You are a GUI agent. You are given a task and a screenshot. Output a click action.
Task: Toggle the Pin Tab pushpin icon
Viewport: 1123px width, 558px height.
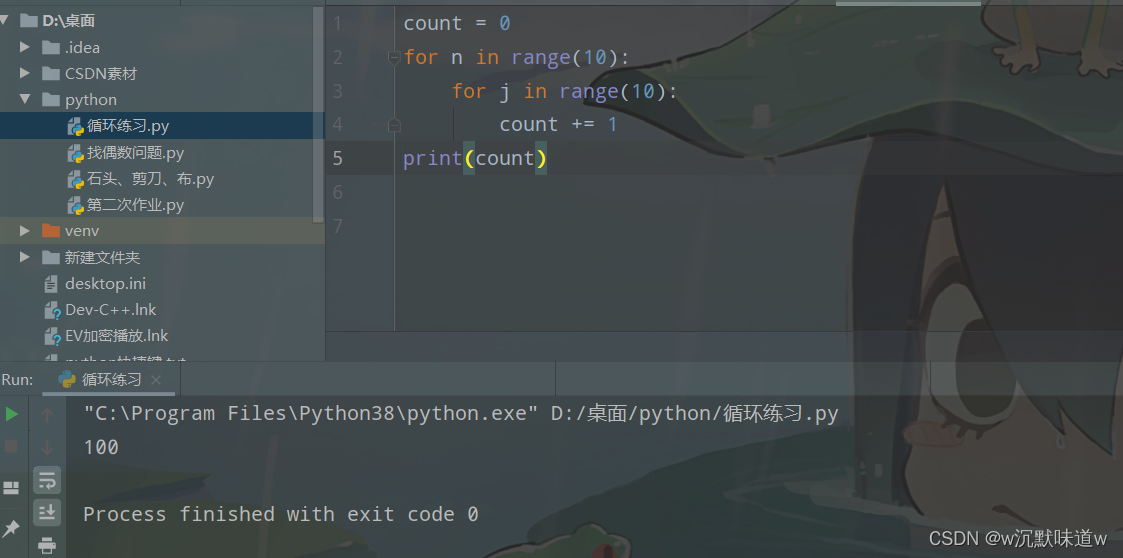[11, 529]
